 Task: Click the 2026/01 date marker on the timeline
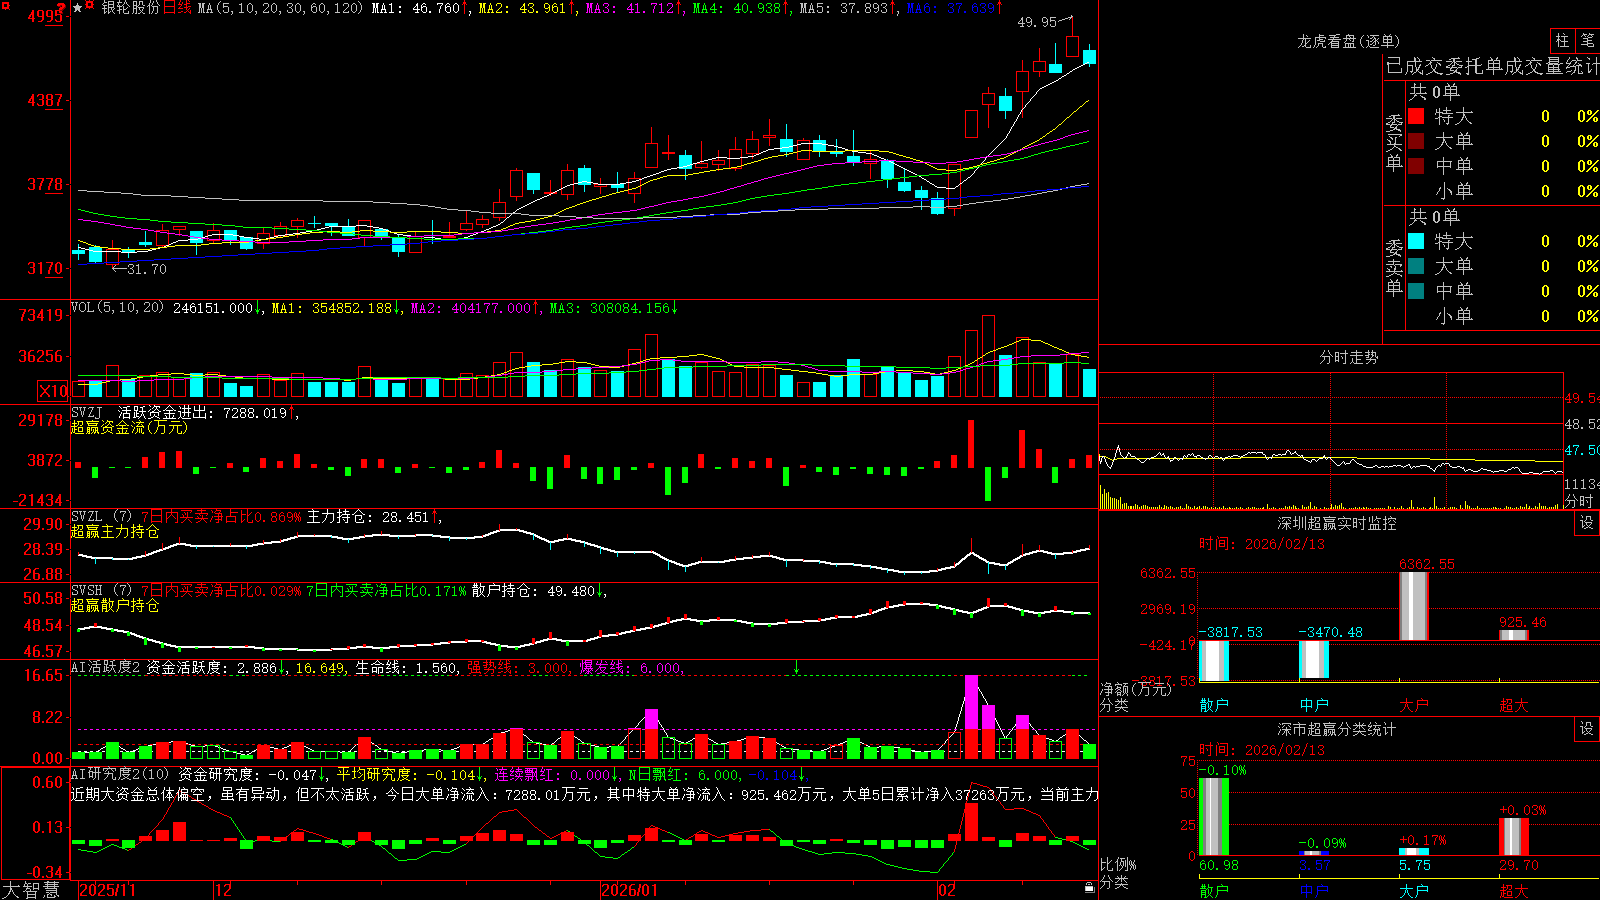click(630, 890)
